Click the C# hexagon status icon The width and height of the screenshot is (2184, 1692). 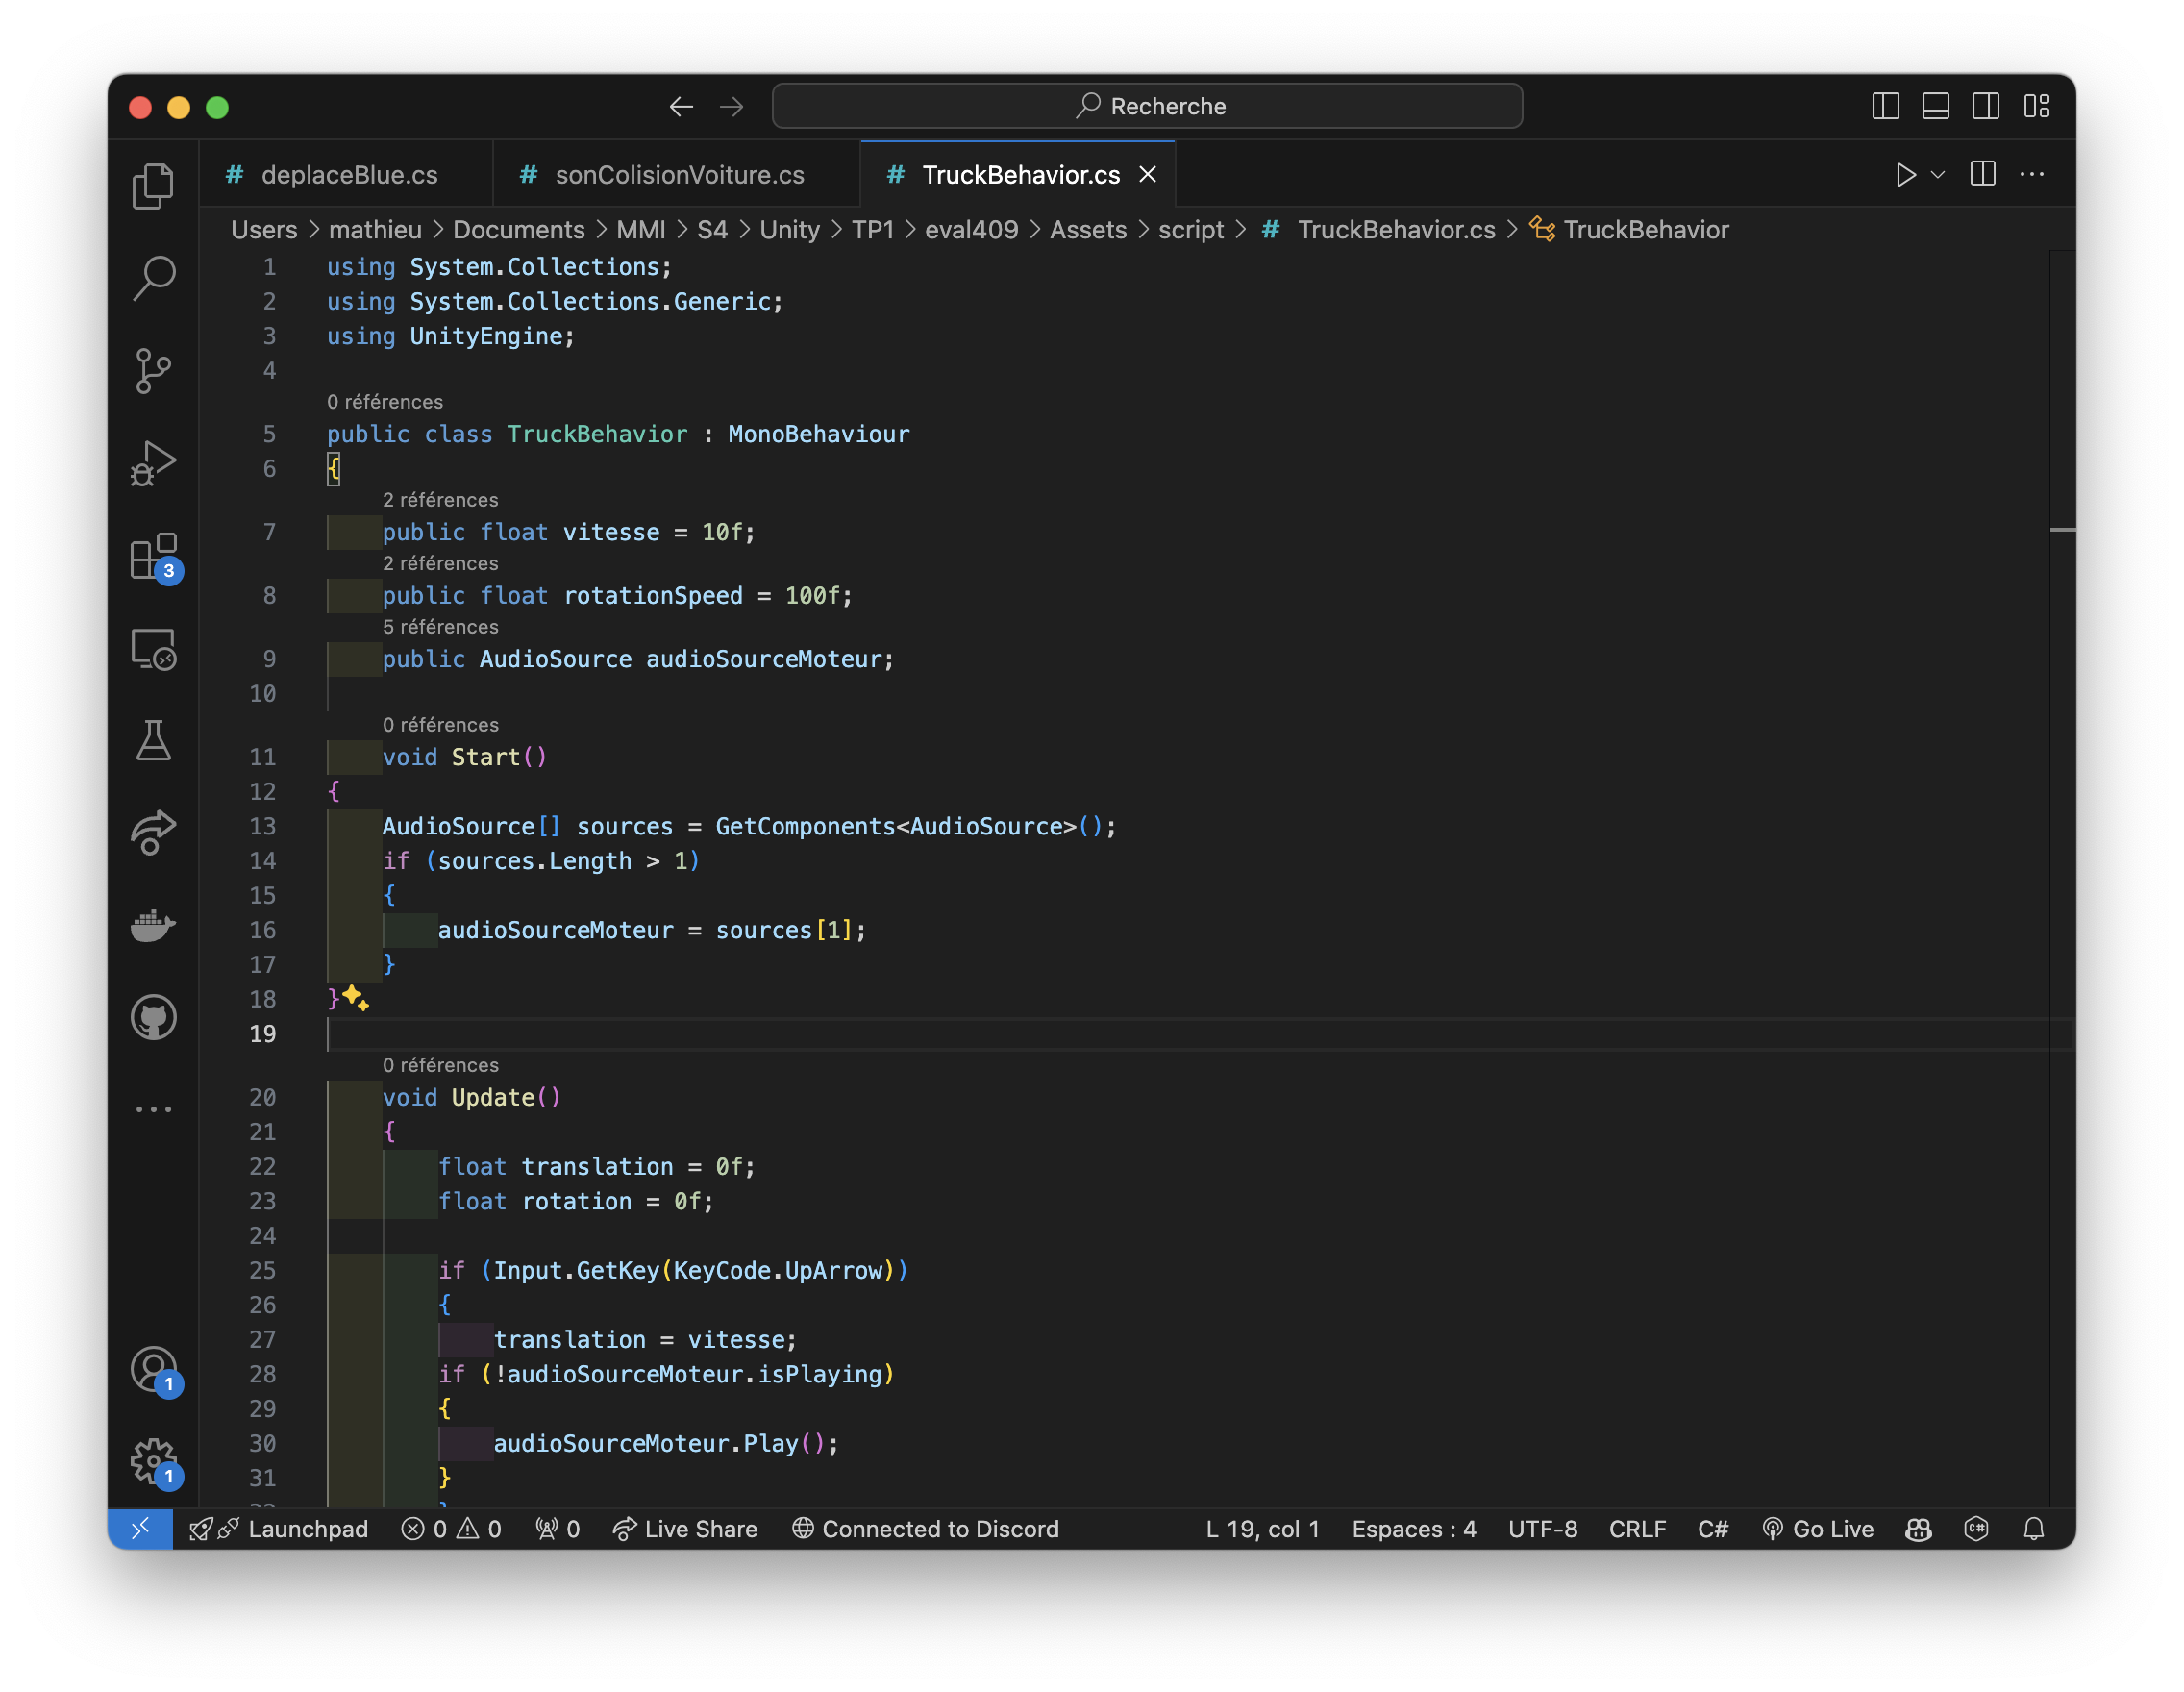coord(1976,1529)
